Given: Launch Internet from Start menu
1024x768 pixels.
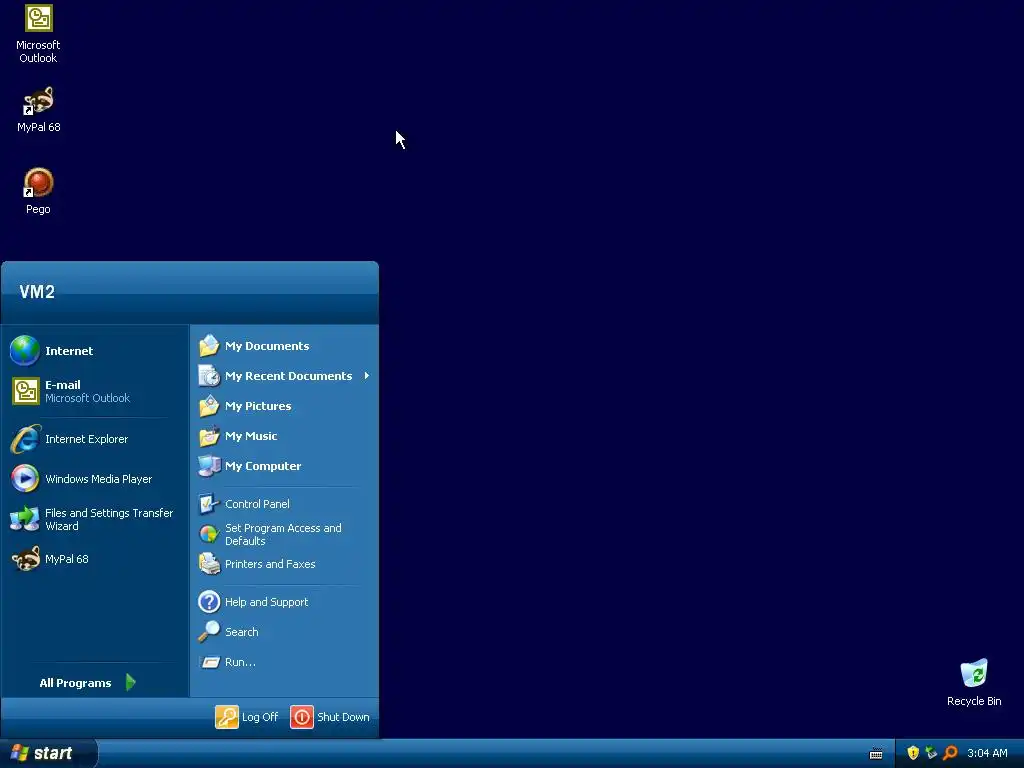Looking at the screenshot, I should click(95, 351).
